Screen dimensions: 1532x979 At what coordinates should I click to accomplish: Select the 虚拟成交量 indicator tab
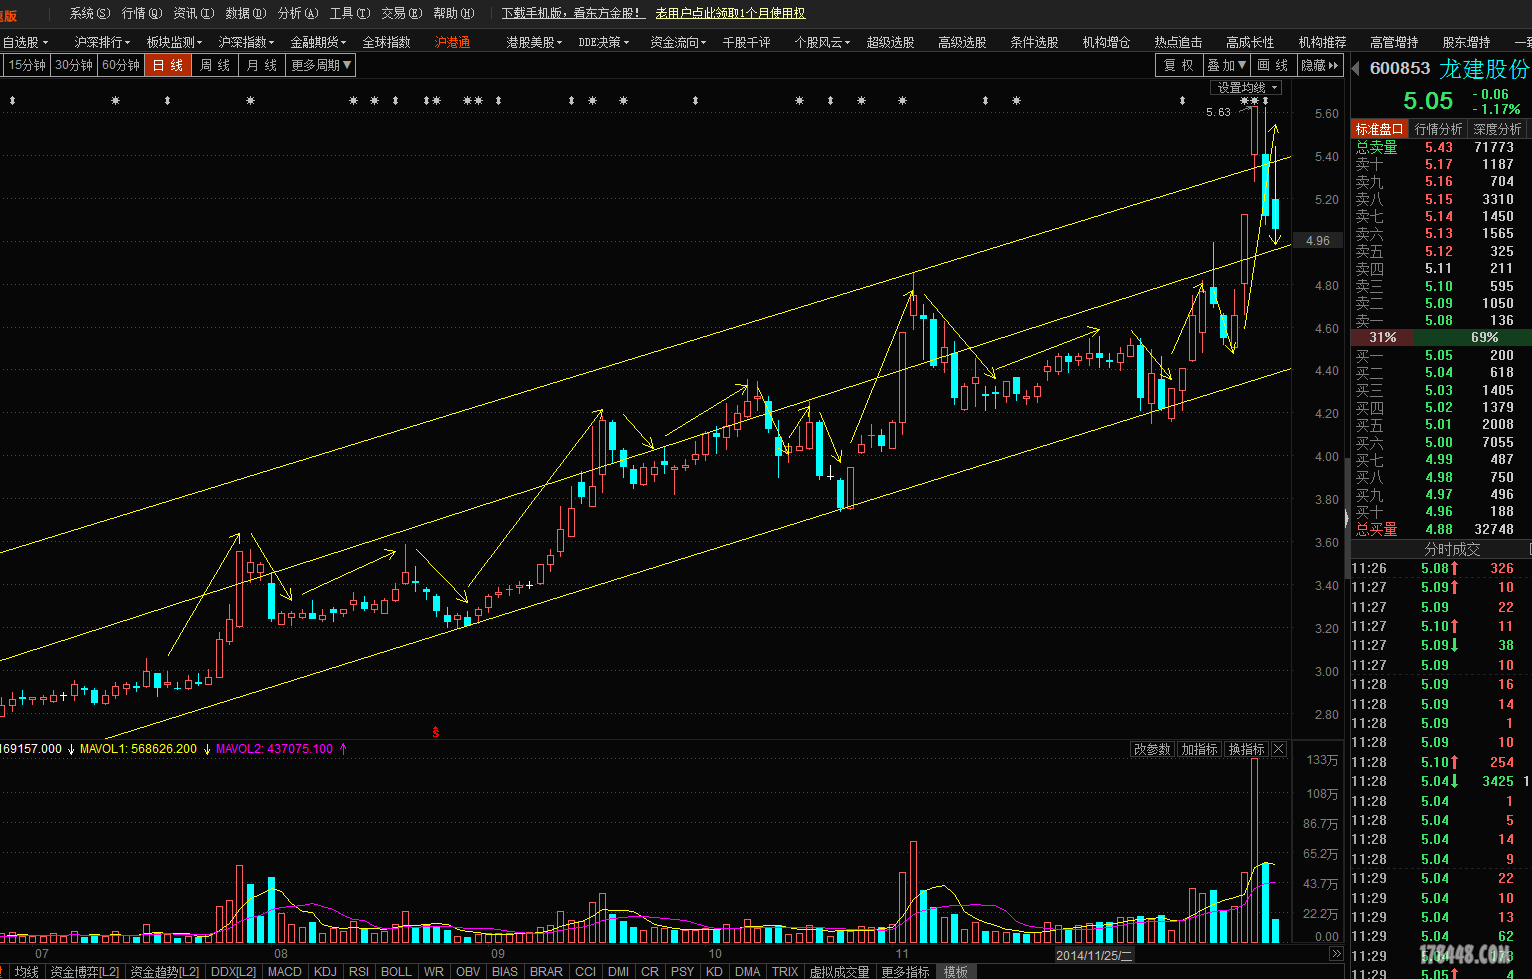[840, 971]
